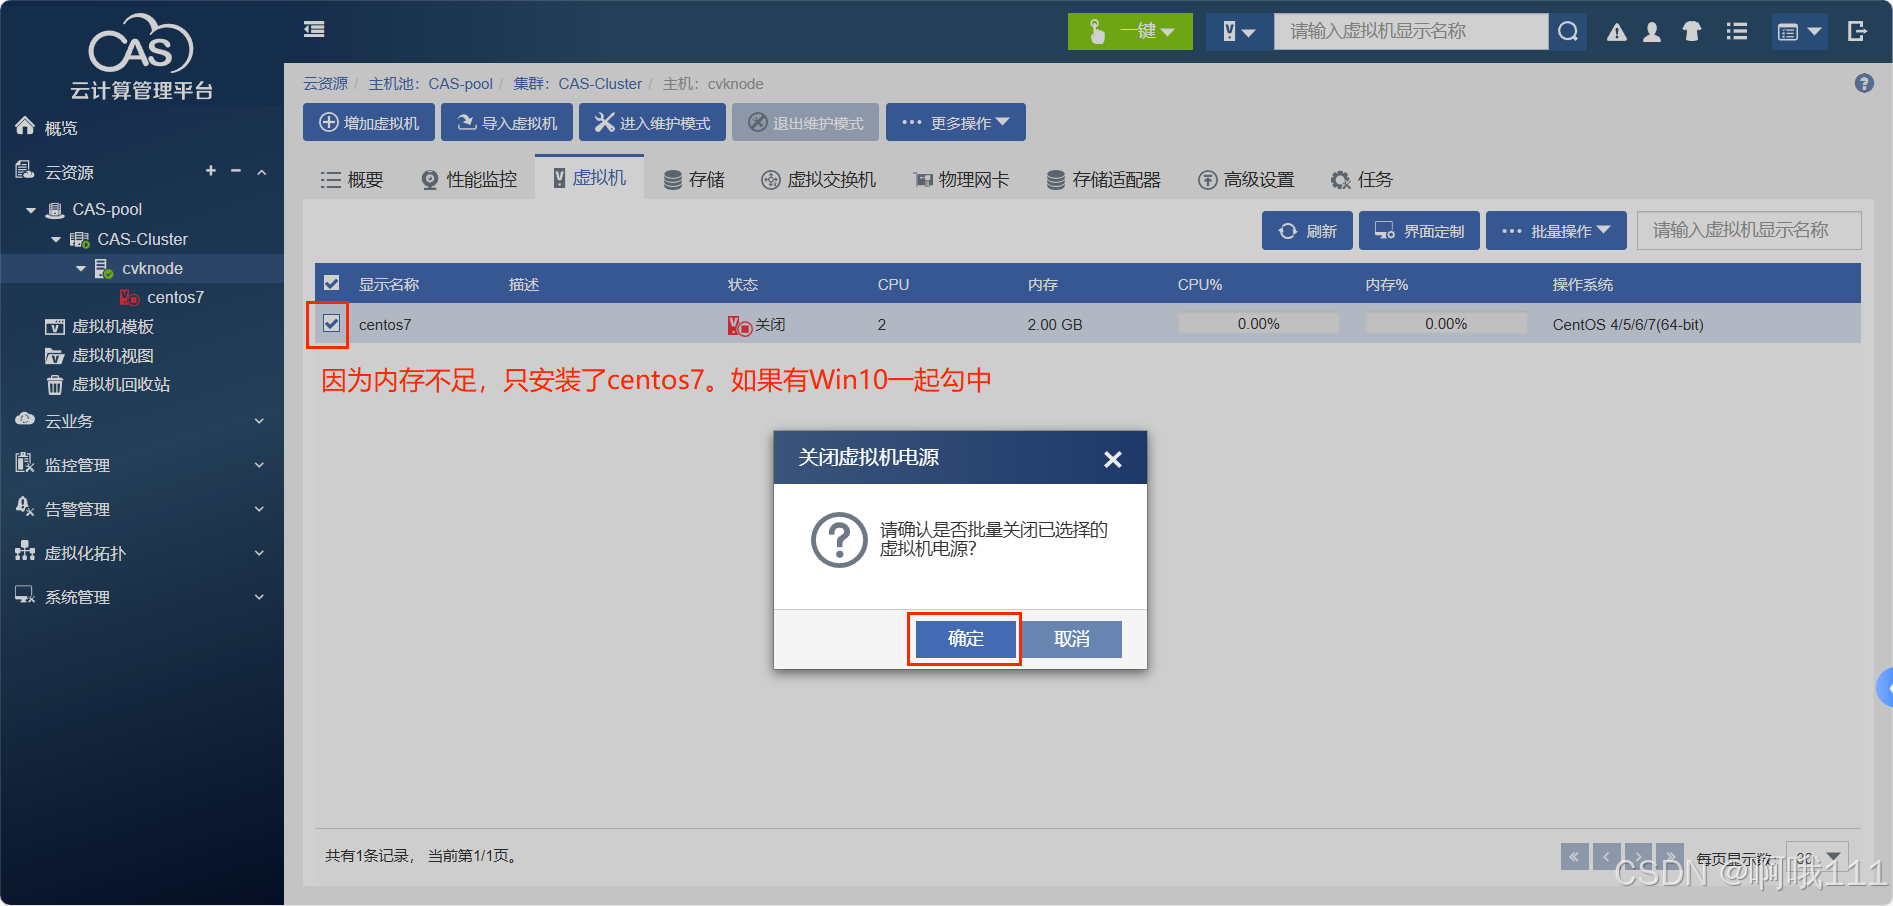
Task: Click the shirt theme icon
Action: (1692, 32)
